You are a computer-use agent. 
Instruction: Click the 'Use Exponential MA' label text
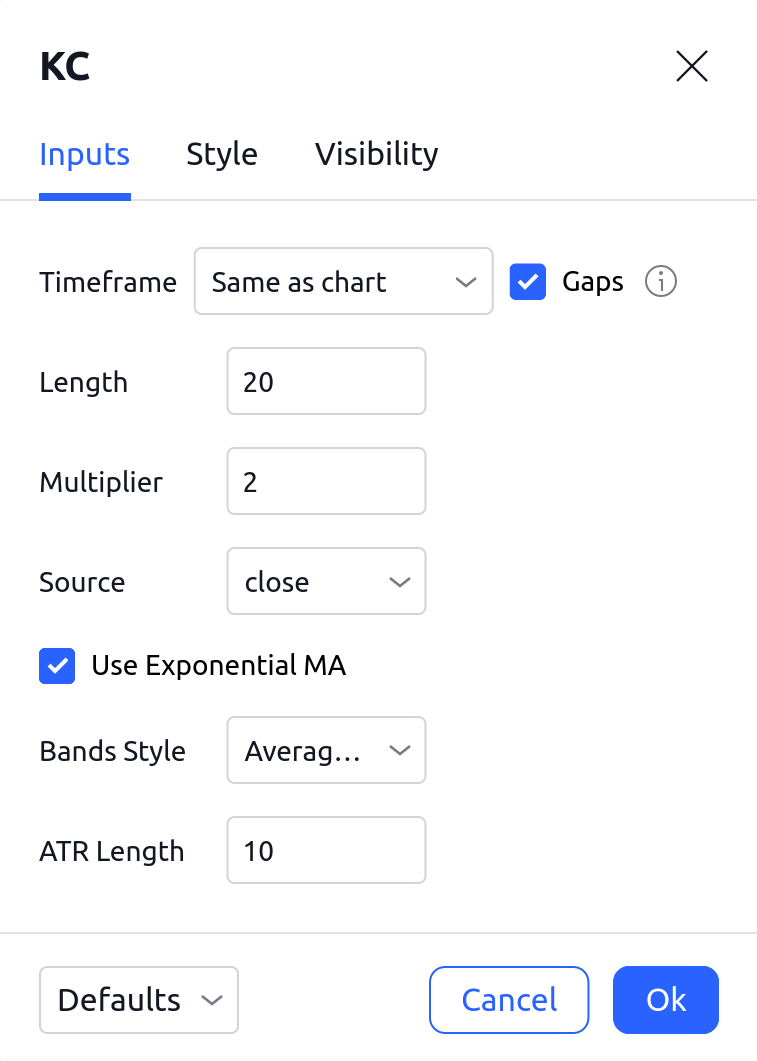218,666
